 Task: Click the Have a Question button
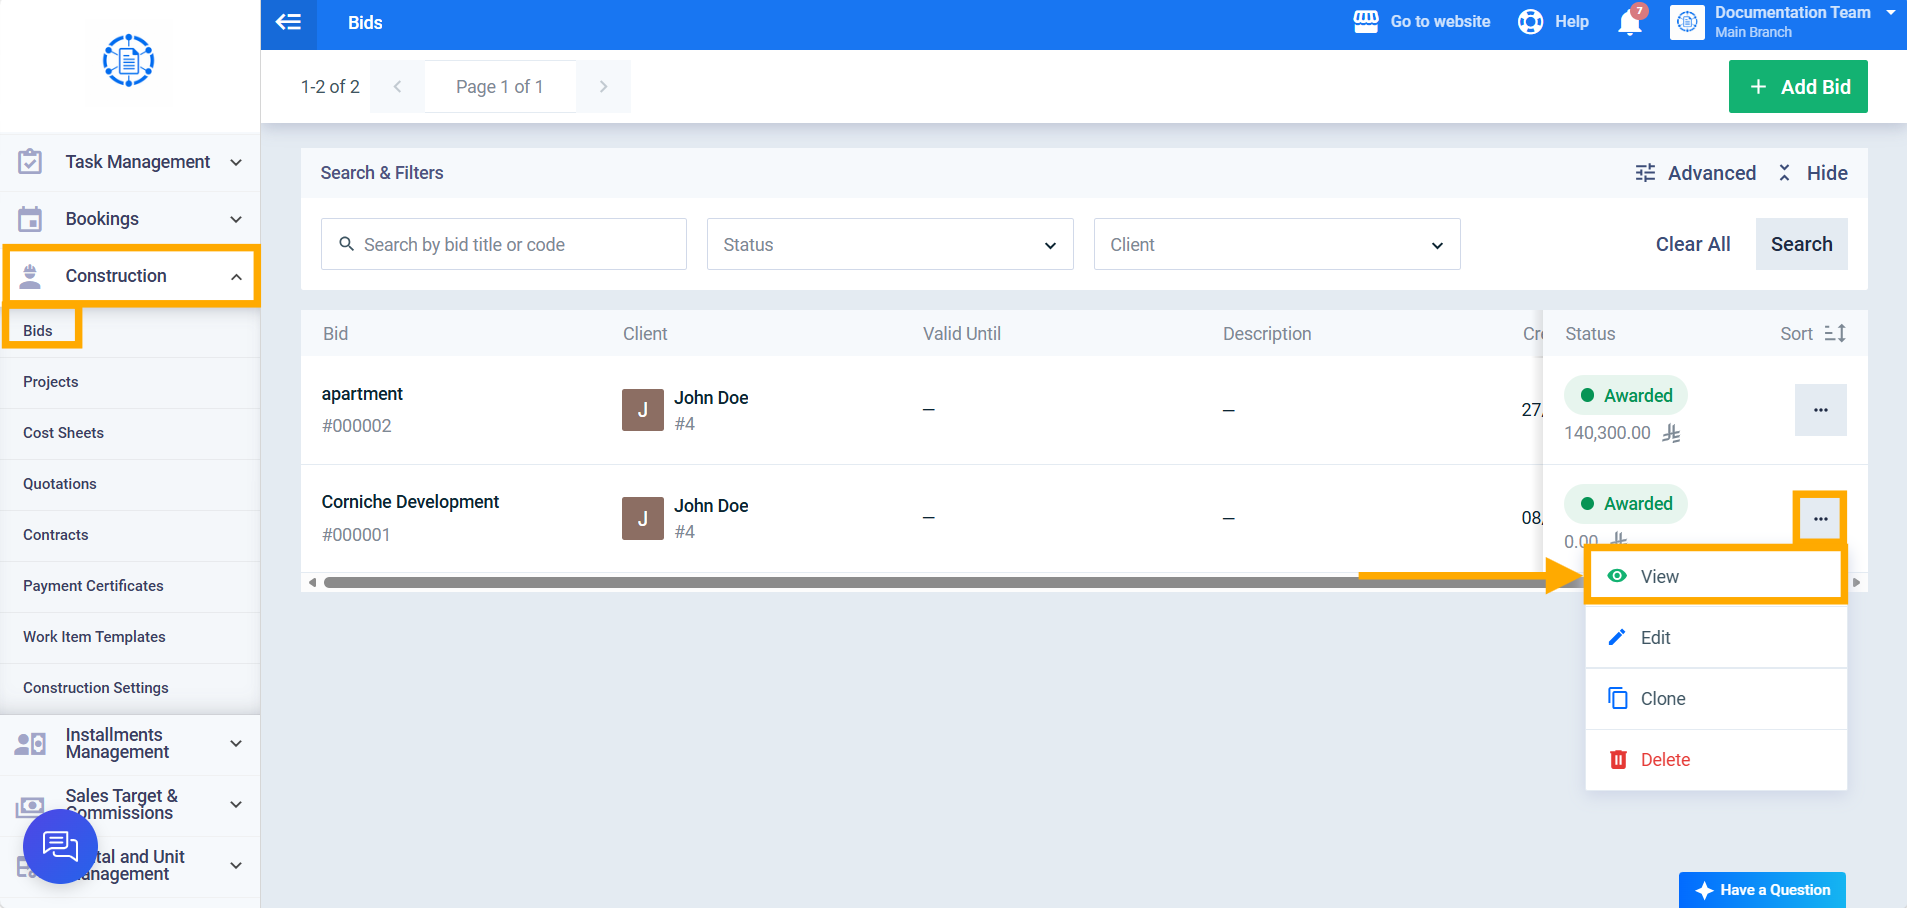click(x=1762, y=890)
